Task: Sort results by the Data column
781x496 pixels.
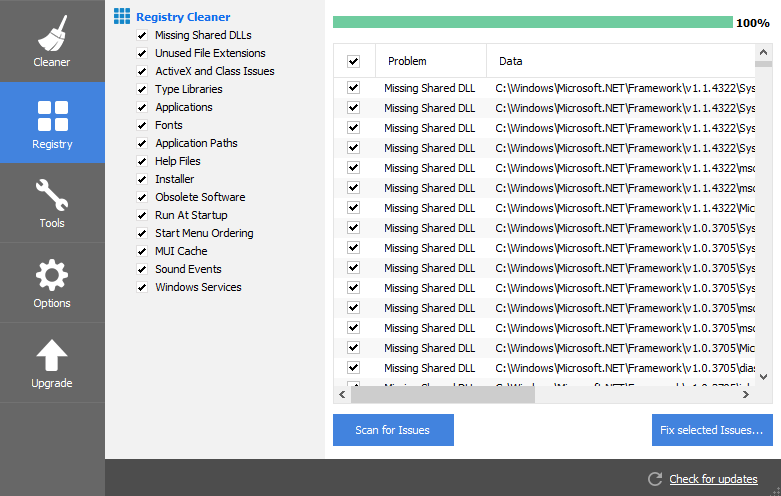Action: [620, 61]
